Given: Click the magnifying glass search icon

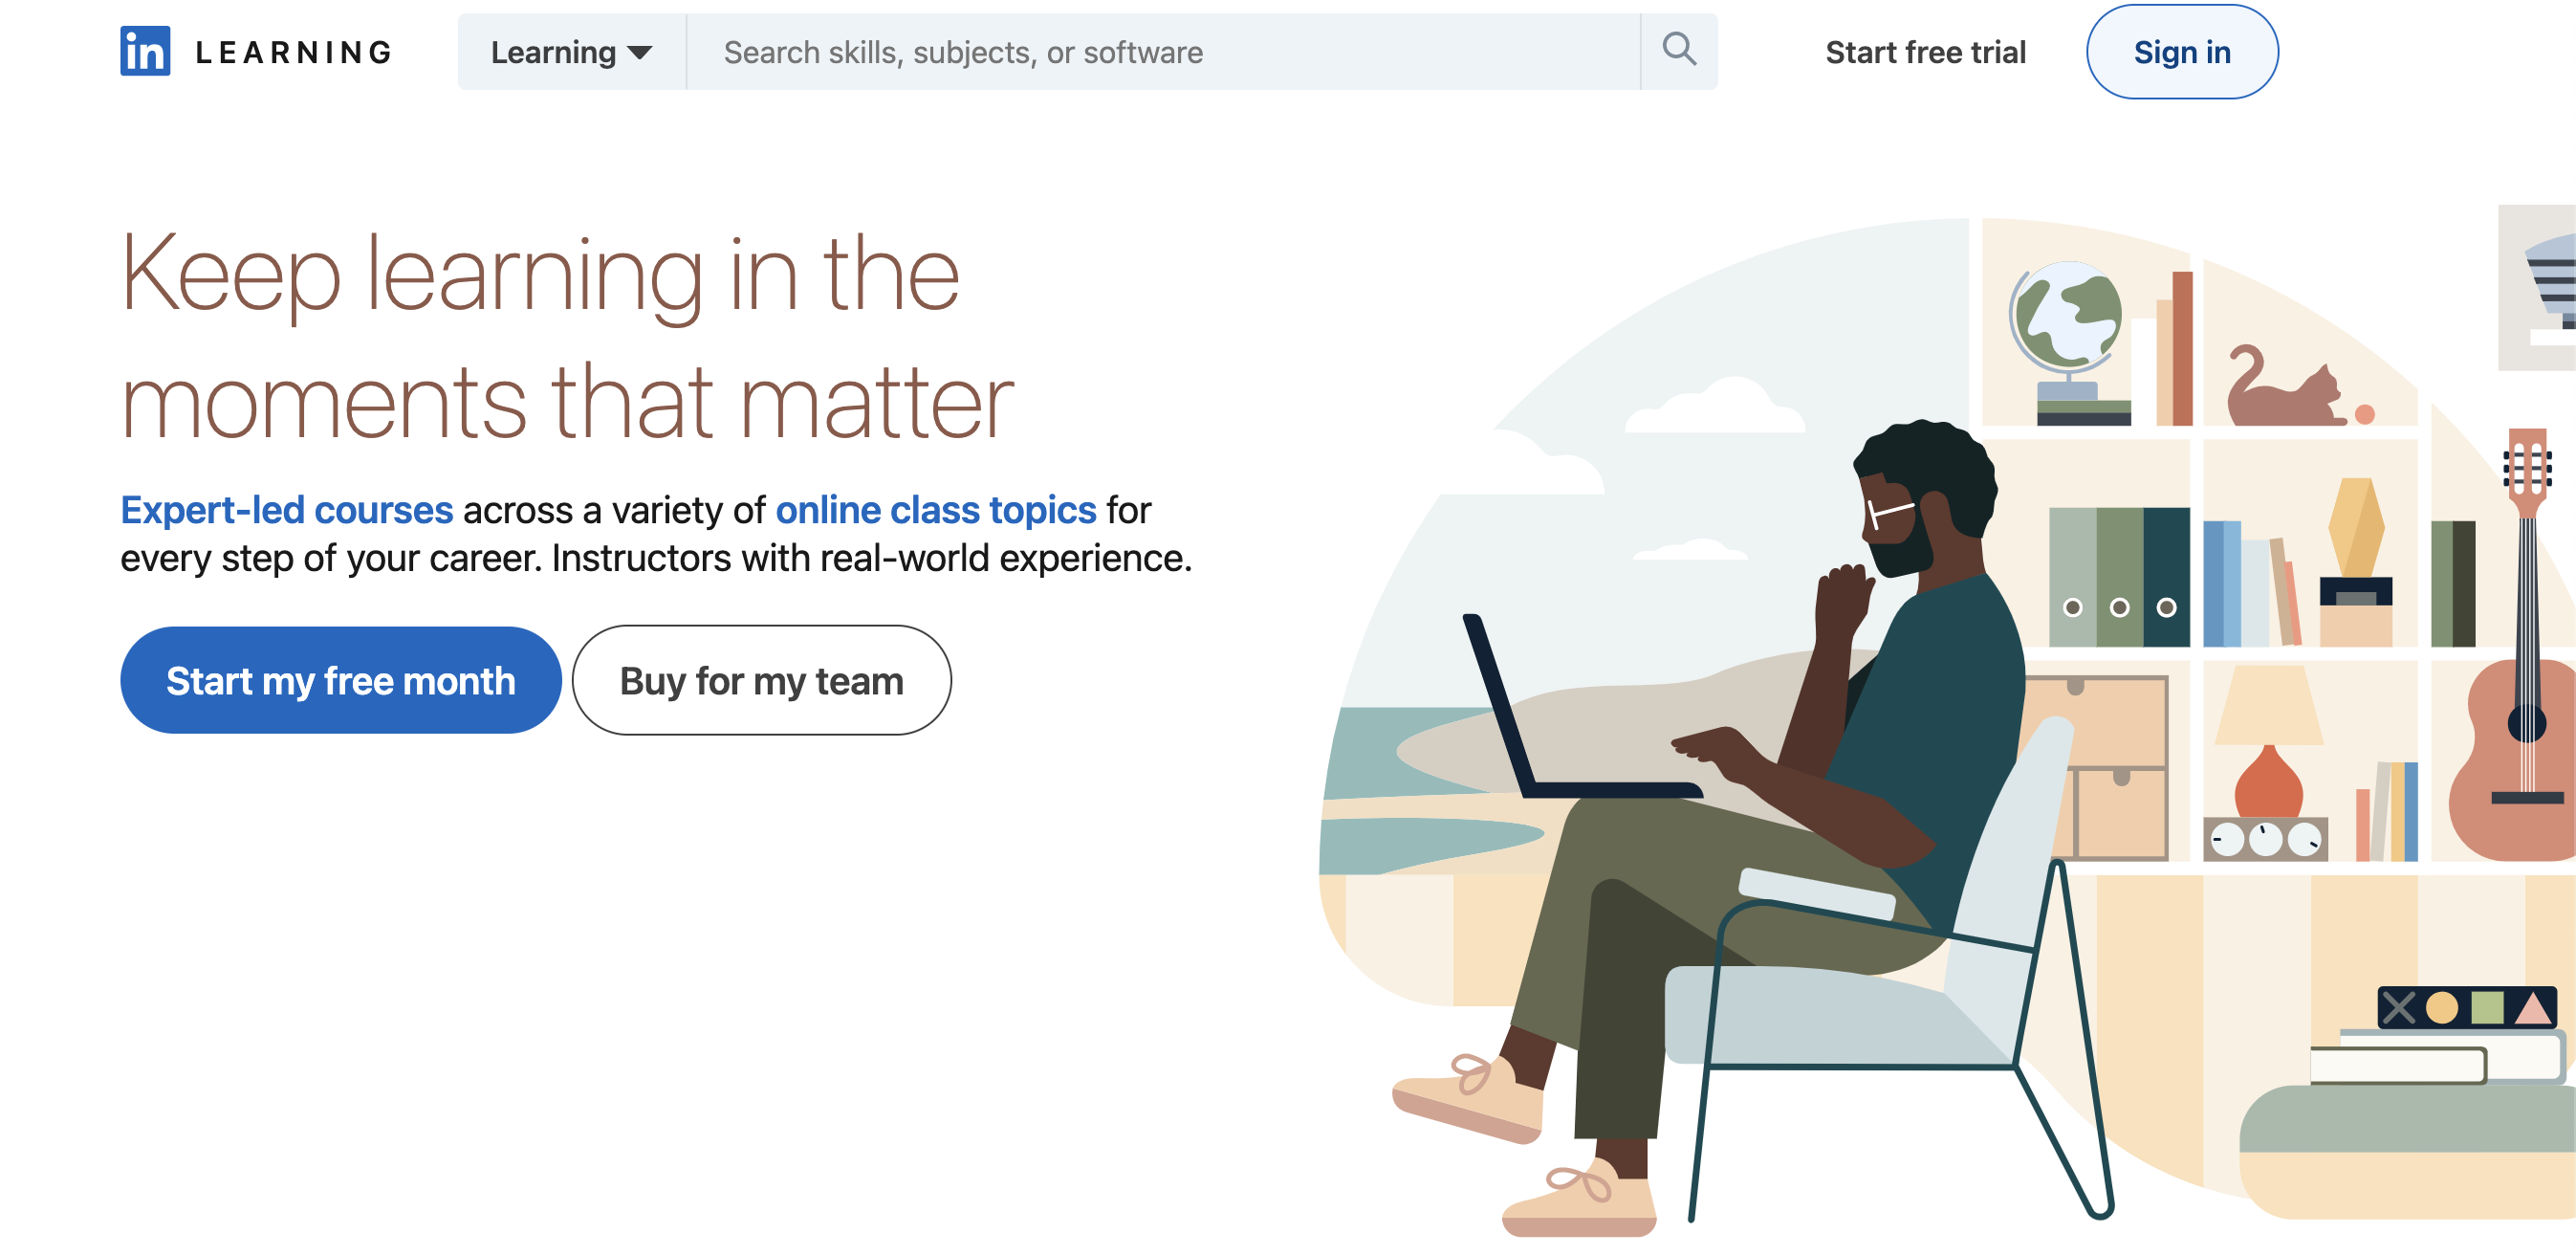Looking at the screenshot, I should [x=1679, y=49].
